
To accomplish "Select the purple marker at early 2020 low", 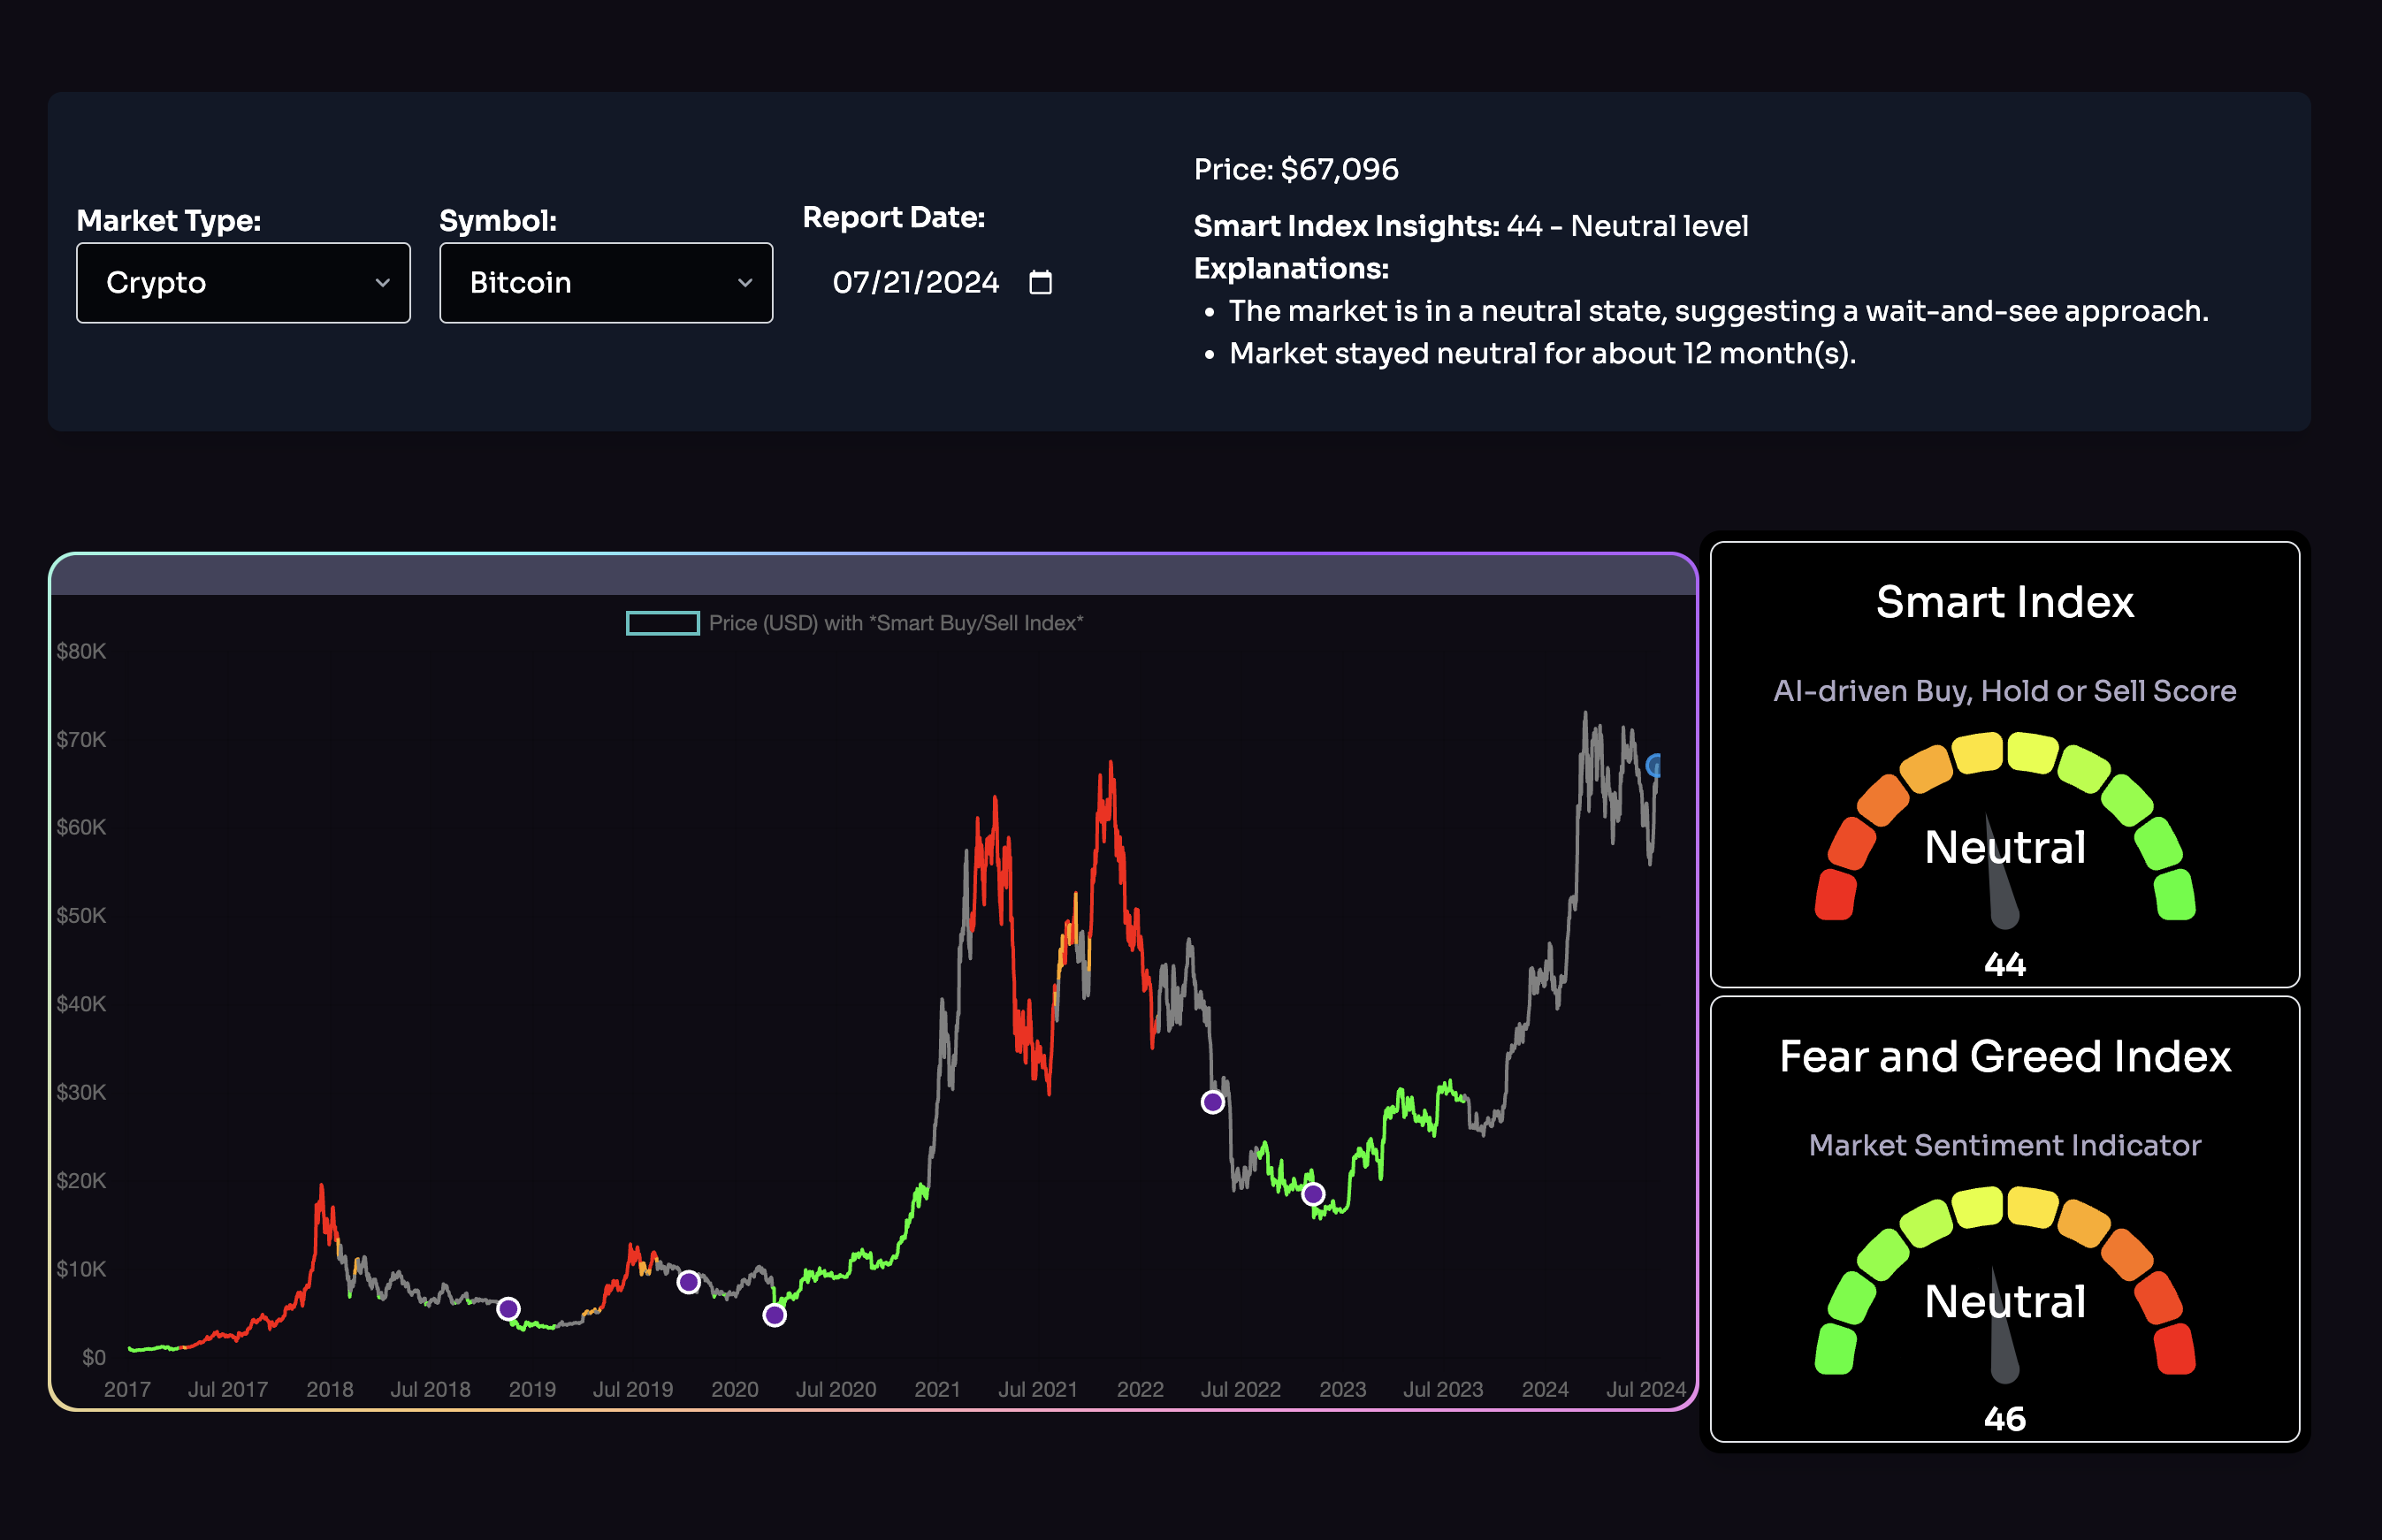I will pyautogui.click(x=774, y=1315).
